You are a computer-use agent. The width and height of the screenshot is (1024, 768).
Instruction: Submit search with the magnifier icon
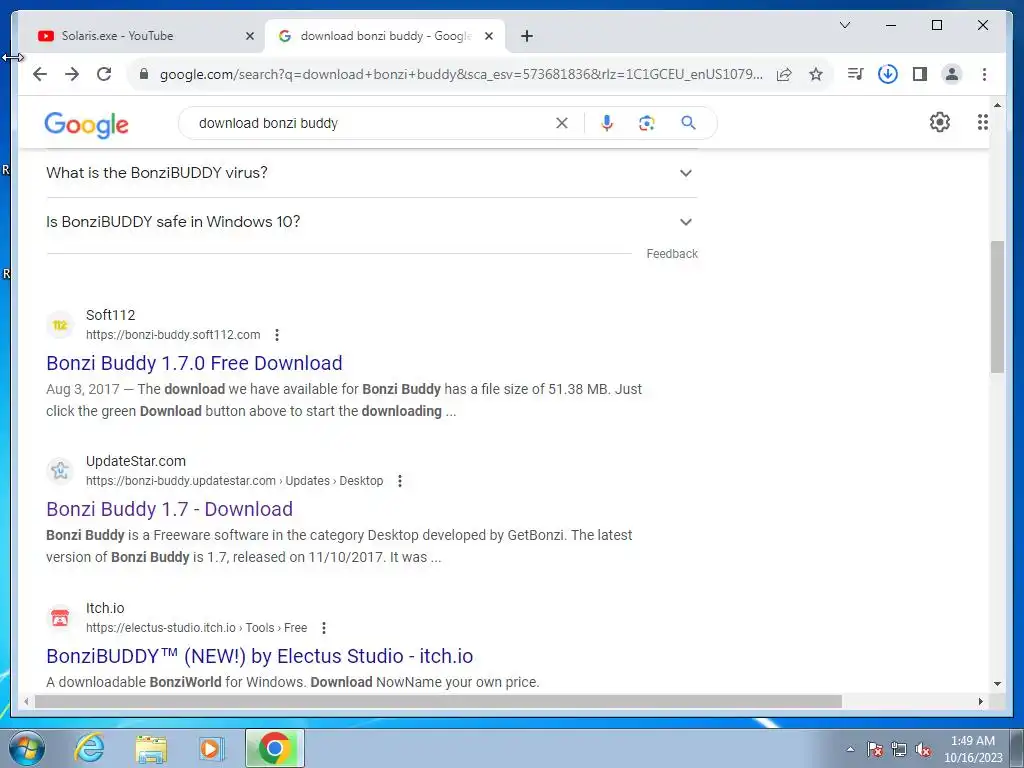tap(688, 122)
